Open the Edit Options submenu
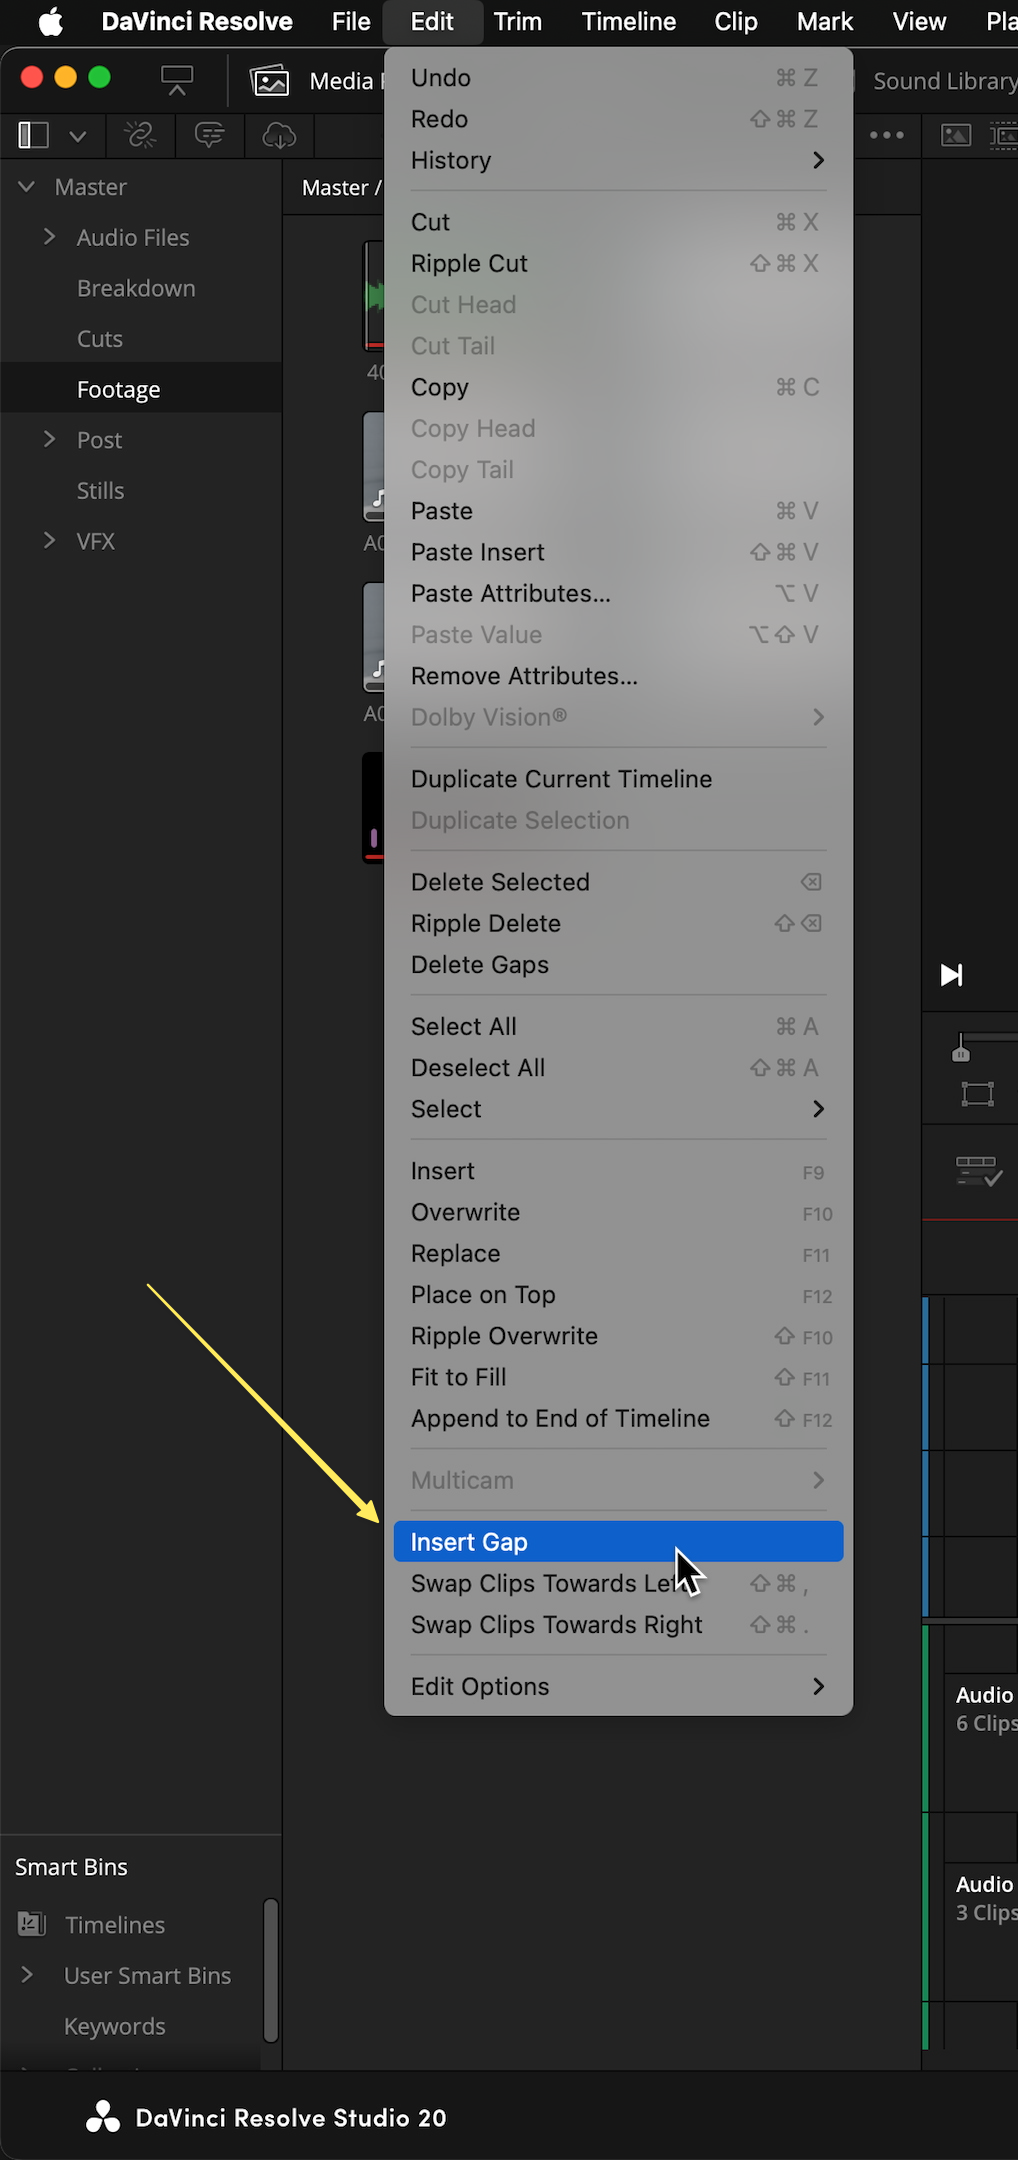 point(618,1686)
